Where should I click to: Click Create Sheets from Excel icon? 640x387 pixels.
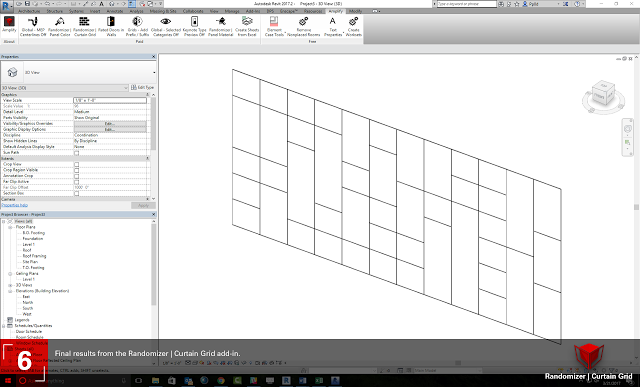click(247, 27)
